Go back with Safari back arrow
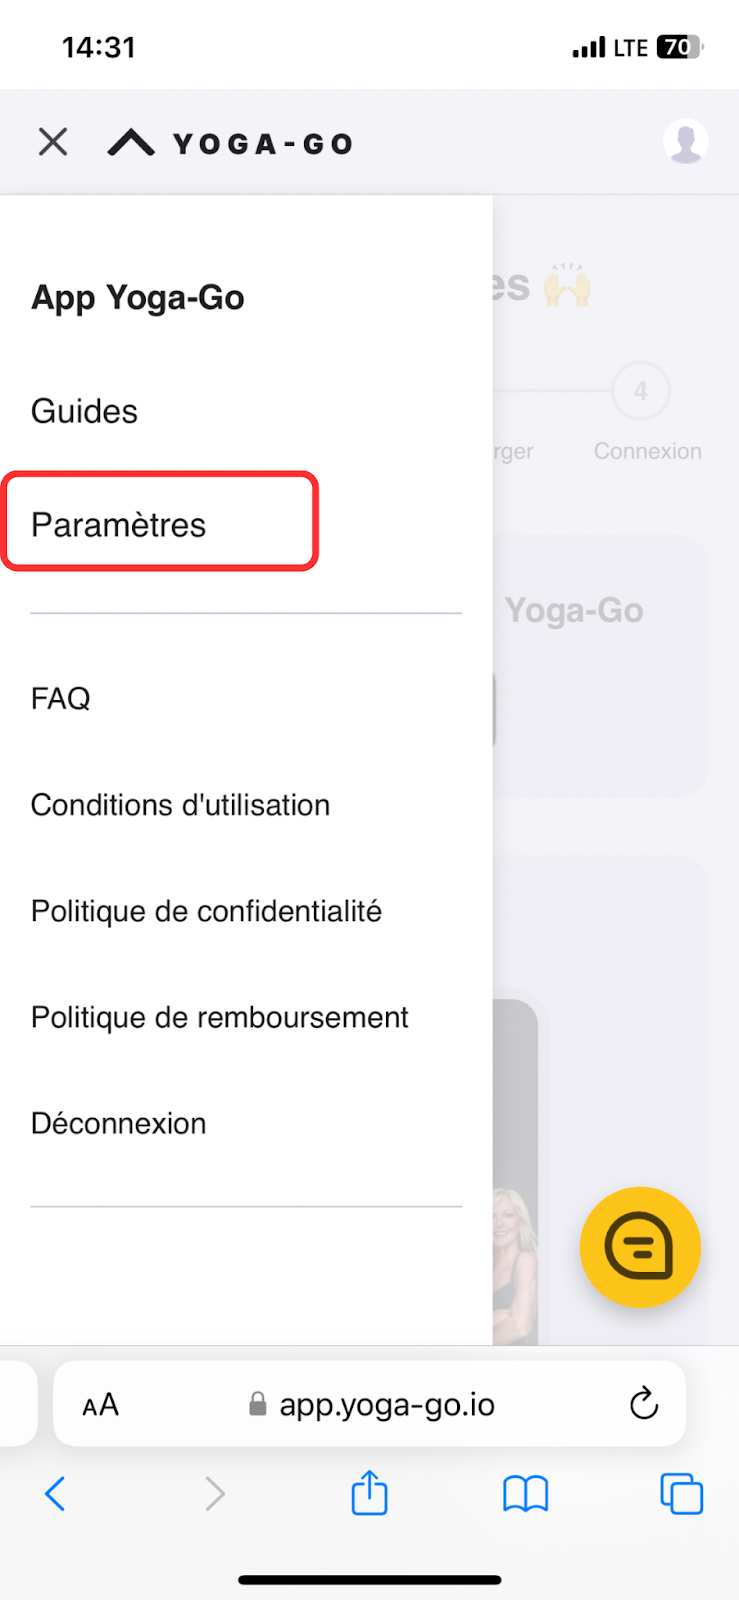The image size is (739, 1600). pyautogui.click(x=56, y=1495)
